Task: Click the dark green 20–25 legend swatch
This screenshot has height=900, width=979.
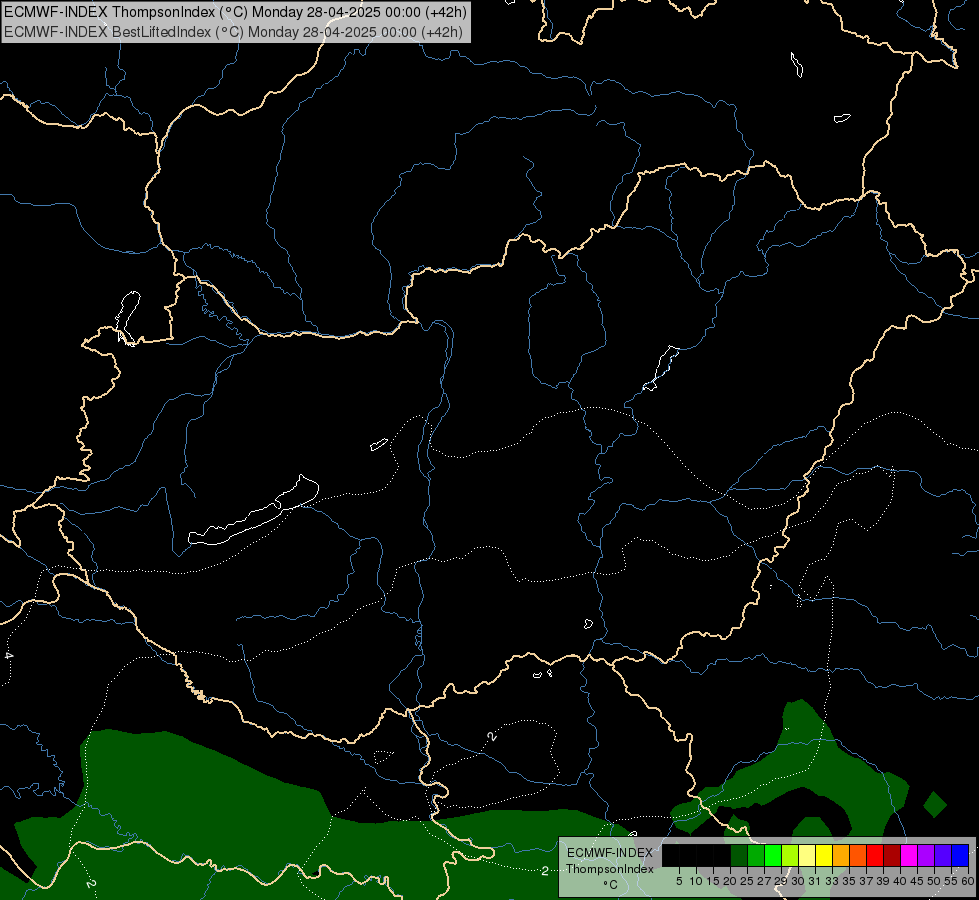Action: tap(739, 855)
